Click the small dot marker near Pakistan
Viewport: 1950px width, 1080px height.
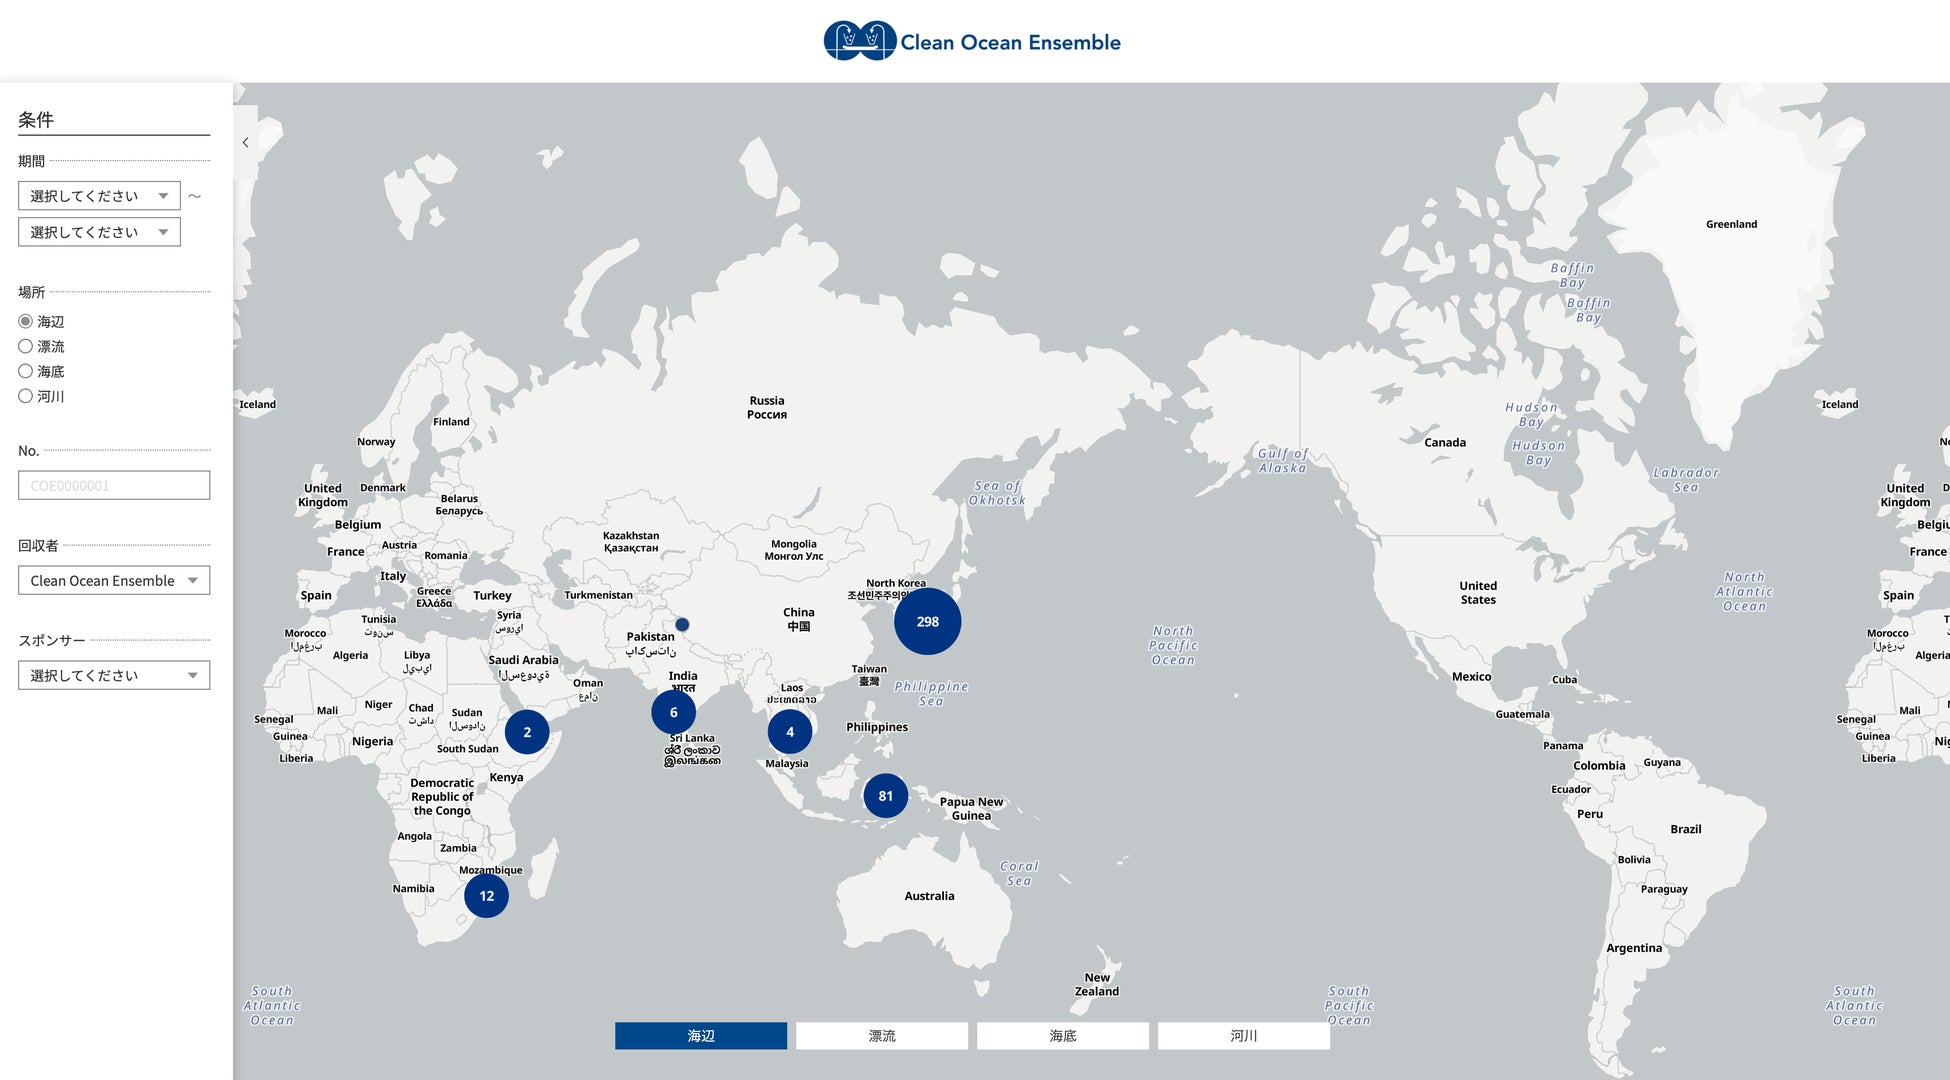[x=682, y=624]
